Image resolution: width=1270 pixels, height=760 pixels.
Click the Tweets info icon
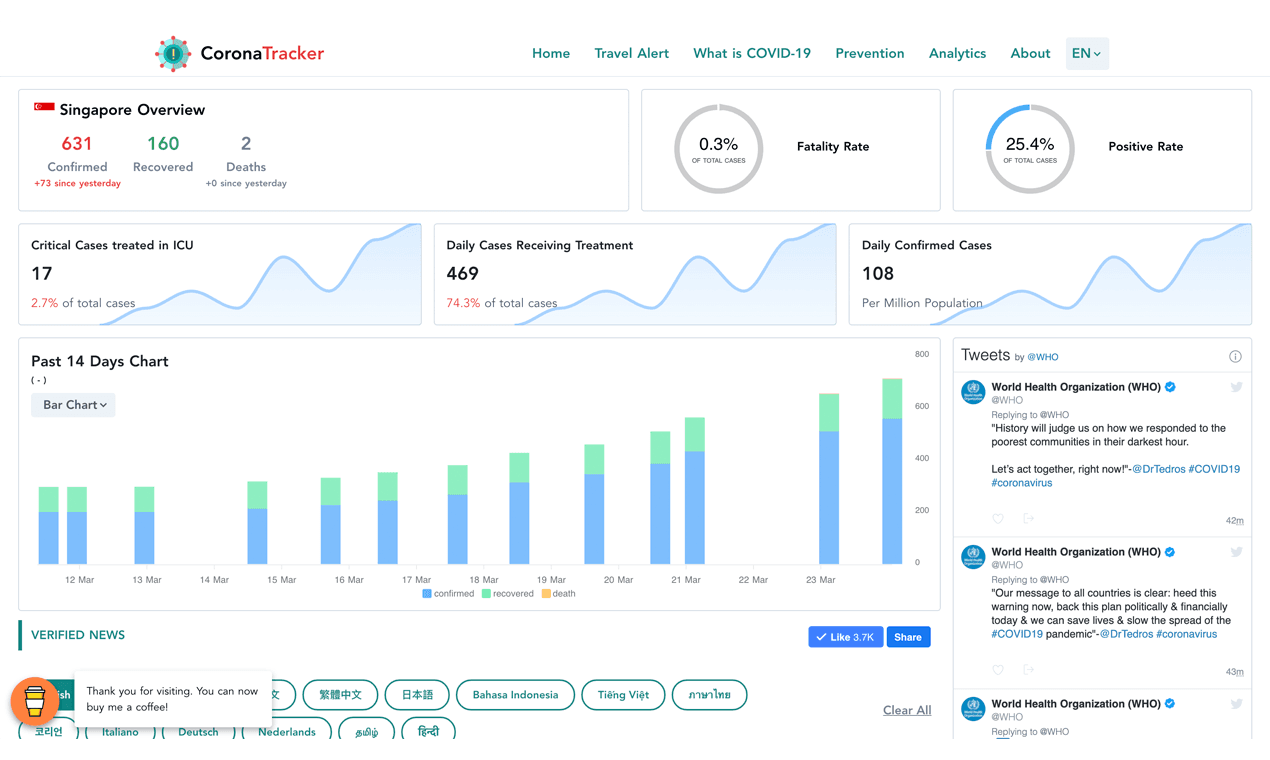pyautogui.click(x=1235, y=357)
